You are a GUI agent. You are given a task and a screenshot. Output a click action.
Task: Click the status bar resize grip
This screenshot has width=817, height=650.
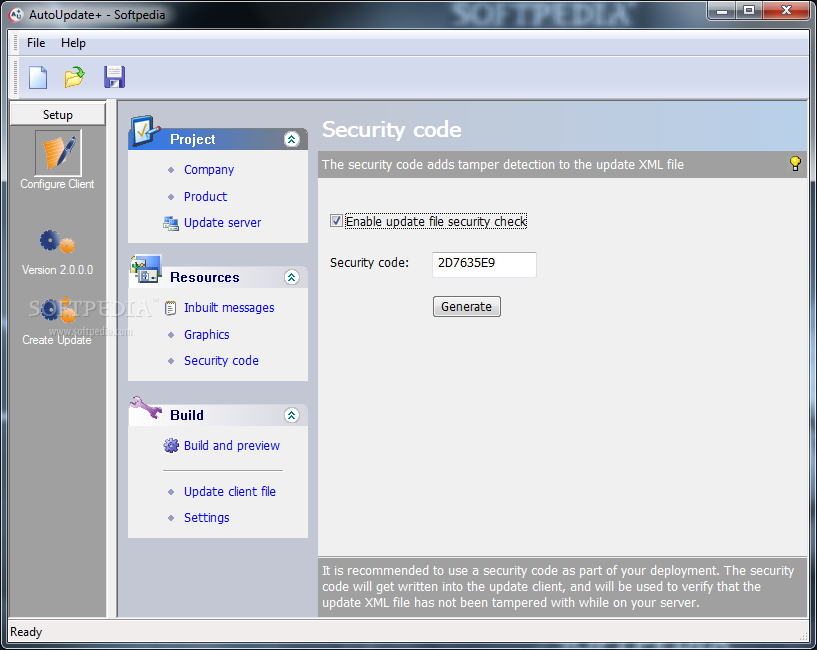(x=803, y=636)
